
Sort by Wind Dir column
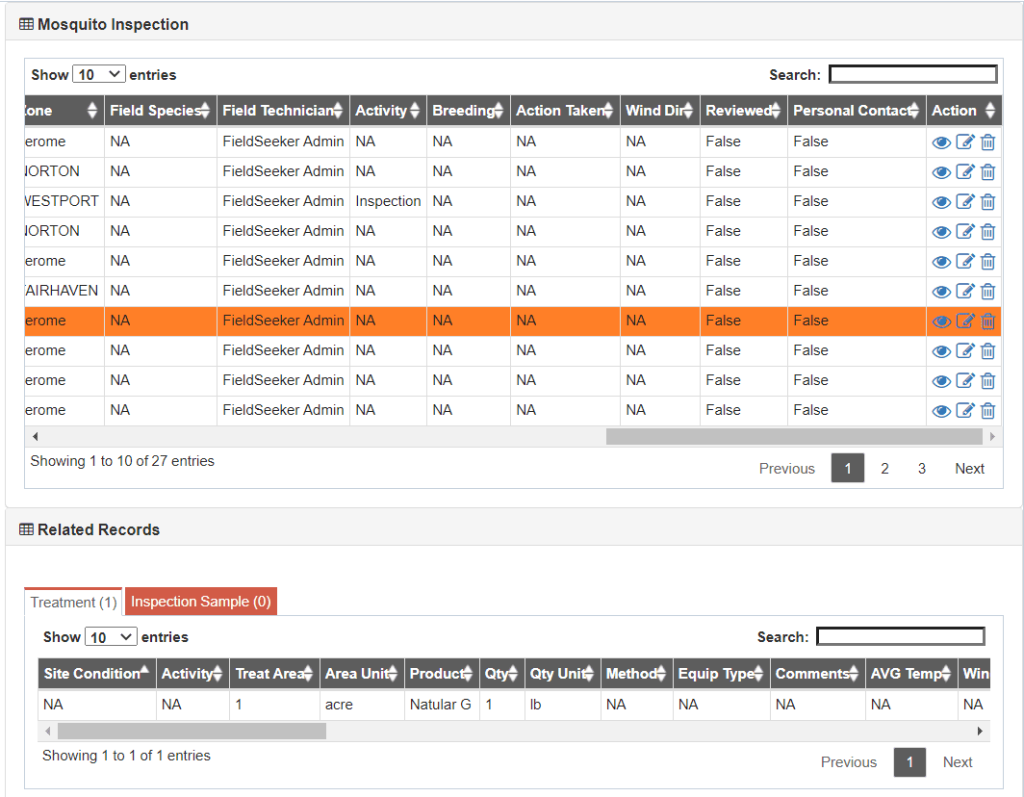pos(660,110)
